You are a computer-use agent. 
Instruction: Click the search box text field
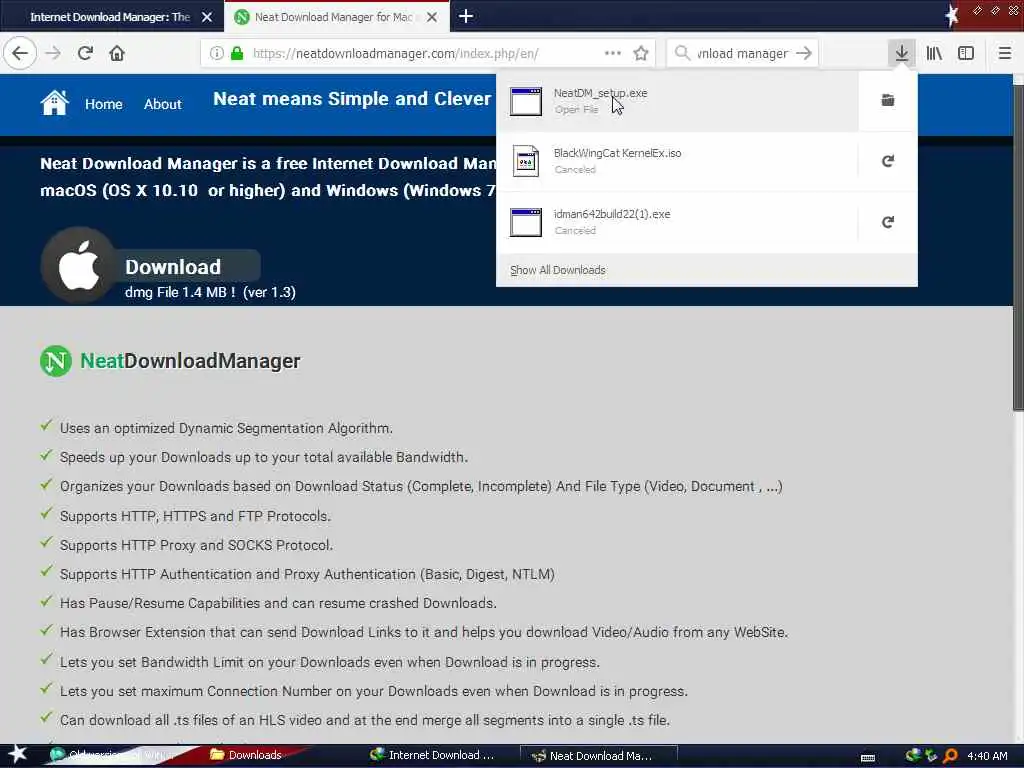pyautogui.click(x=743, y=53)
